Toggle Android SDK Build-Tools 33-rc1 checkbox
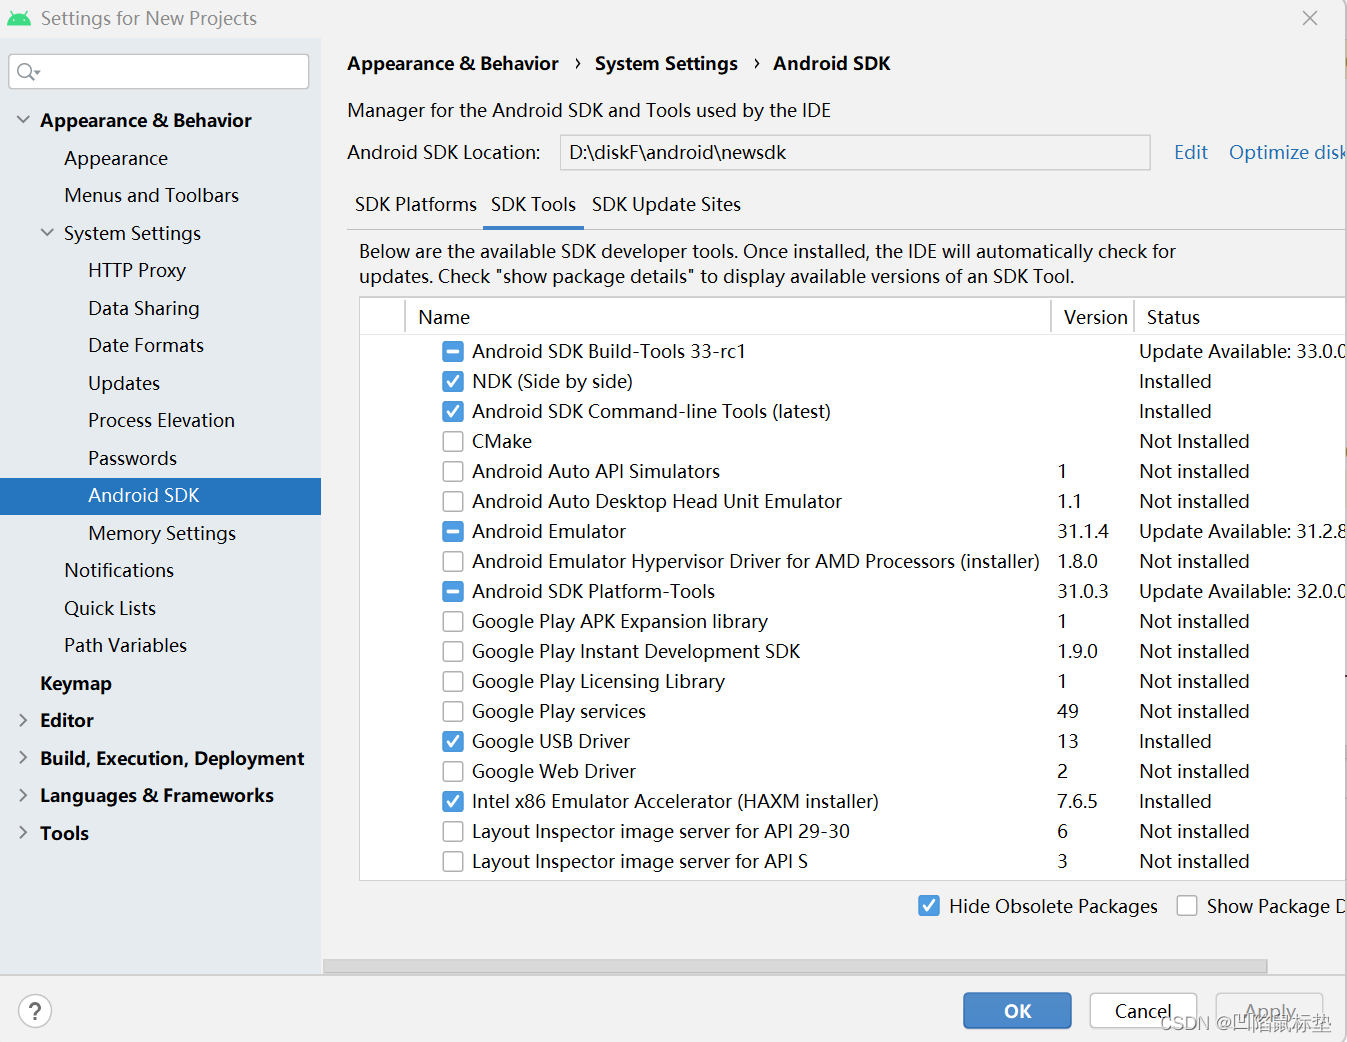The height and width of the screenshot is (1042, 1347). 453,351
